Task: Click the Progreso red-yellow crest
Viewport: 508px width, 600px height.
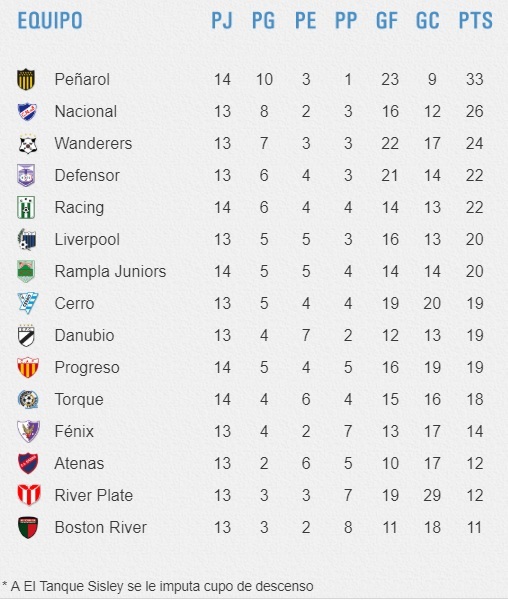Action: click(28, 367)
